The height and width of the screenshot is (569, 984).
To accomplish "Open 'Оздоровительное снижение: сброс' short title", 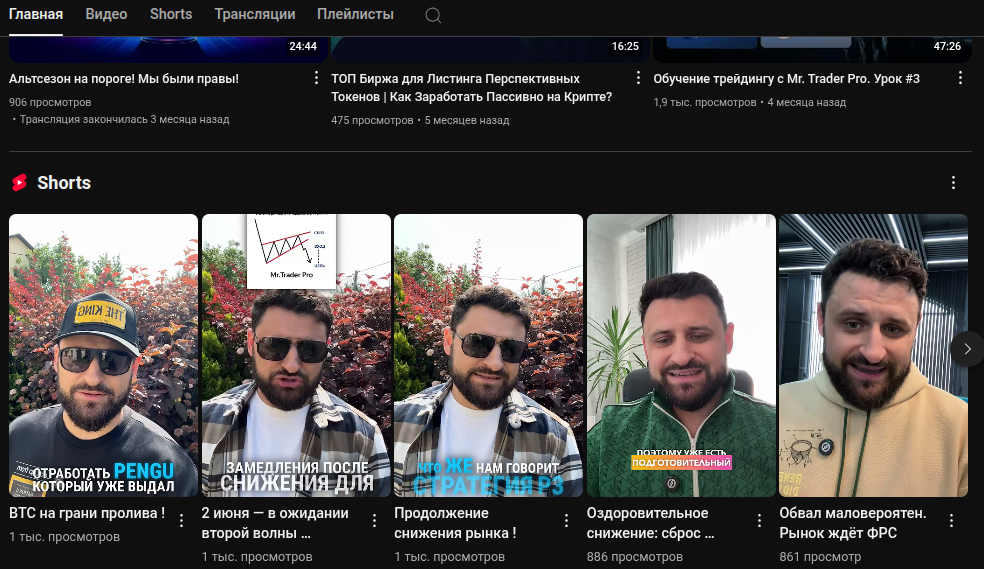I will pos(650,523).
